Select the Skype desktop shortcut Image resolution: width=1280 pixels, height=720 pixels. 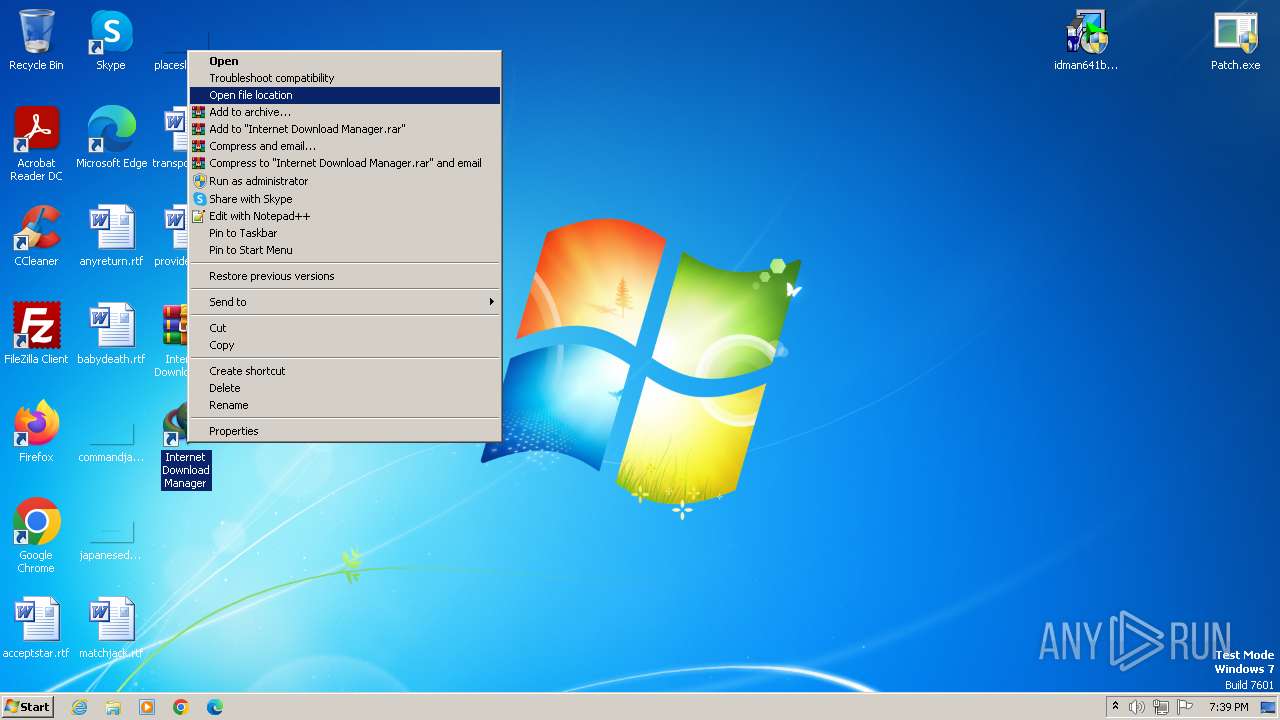111,40
